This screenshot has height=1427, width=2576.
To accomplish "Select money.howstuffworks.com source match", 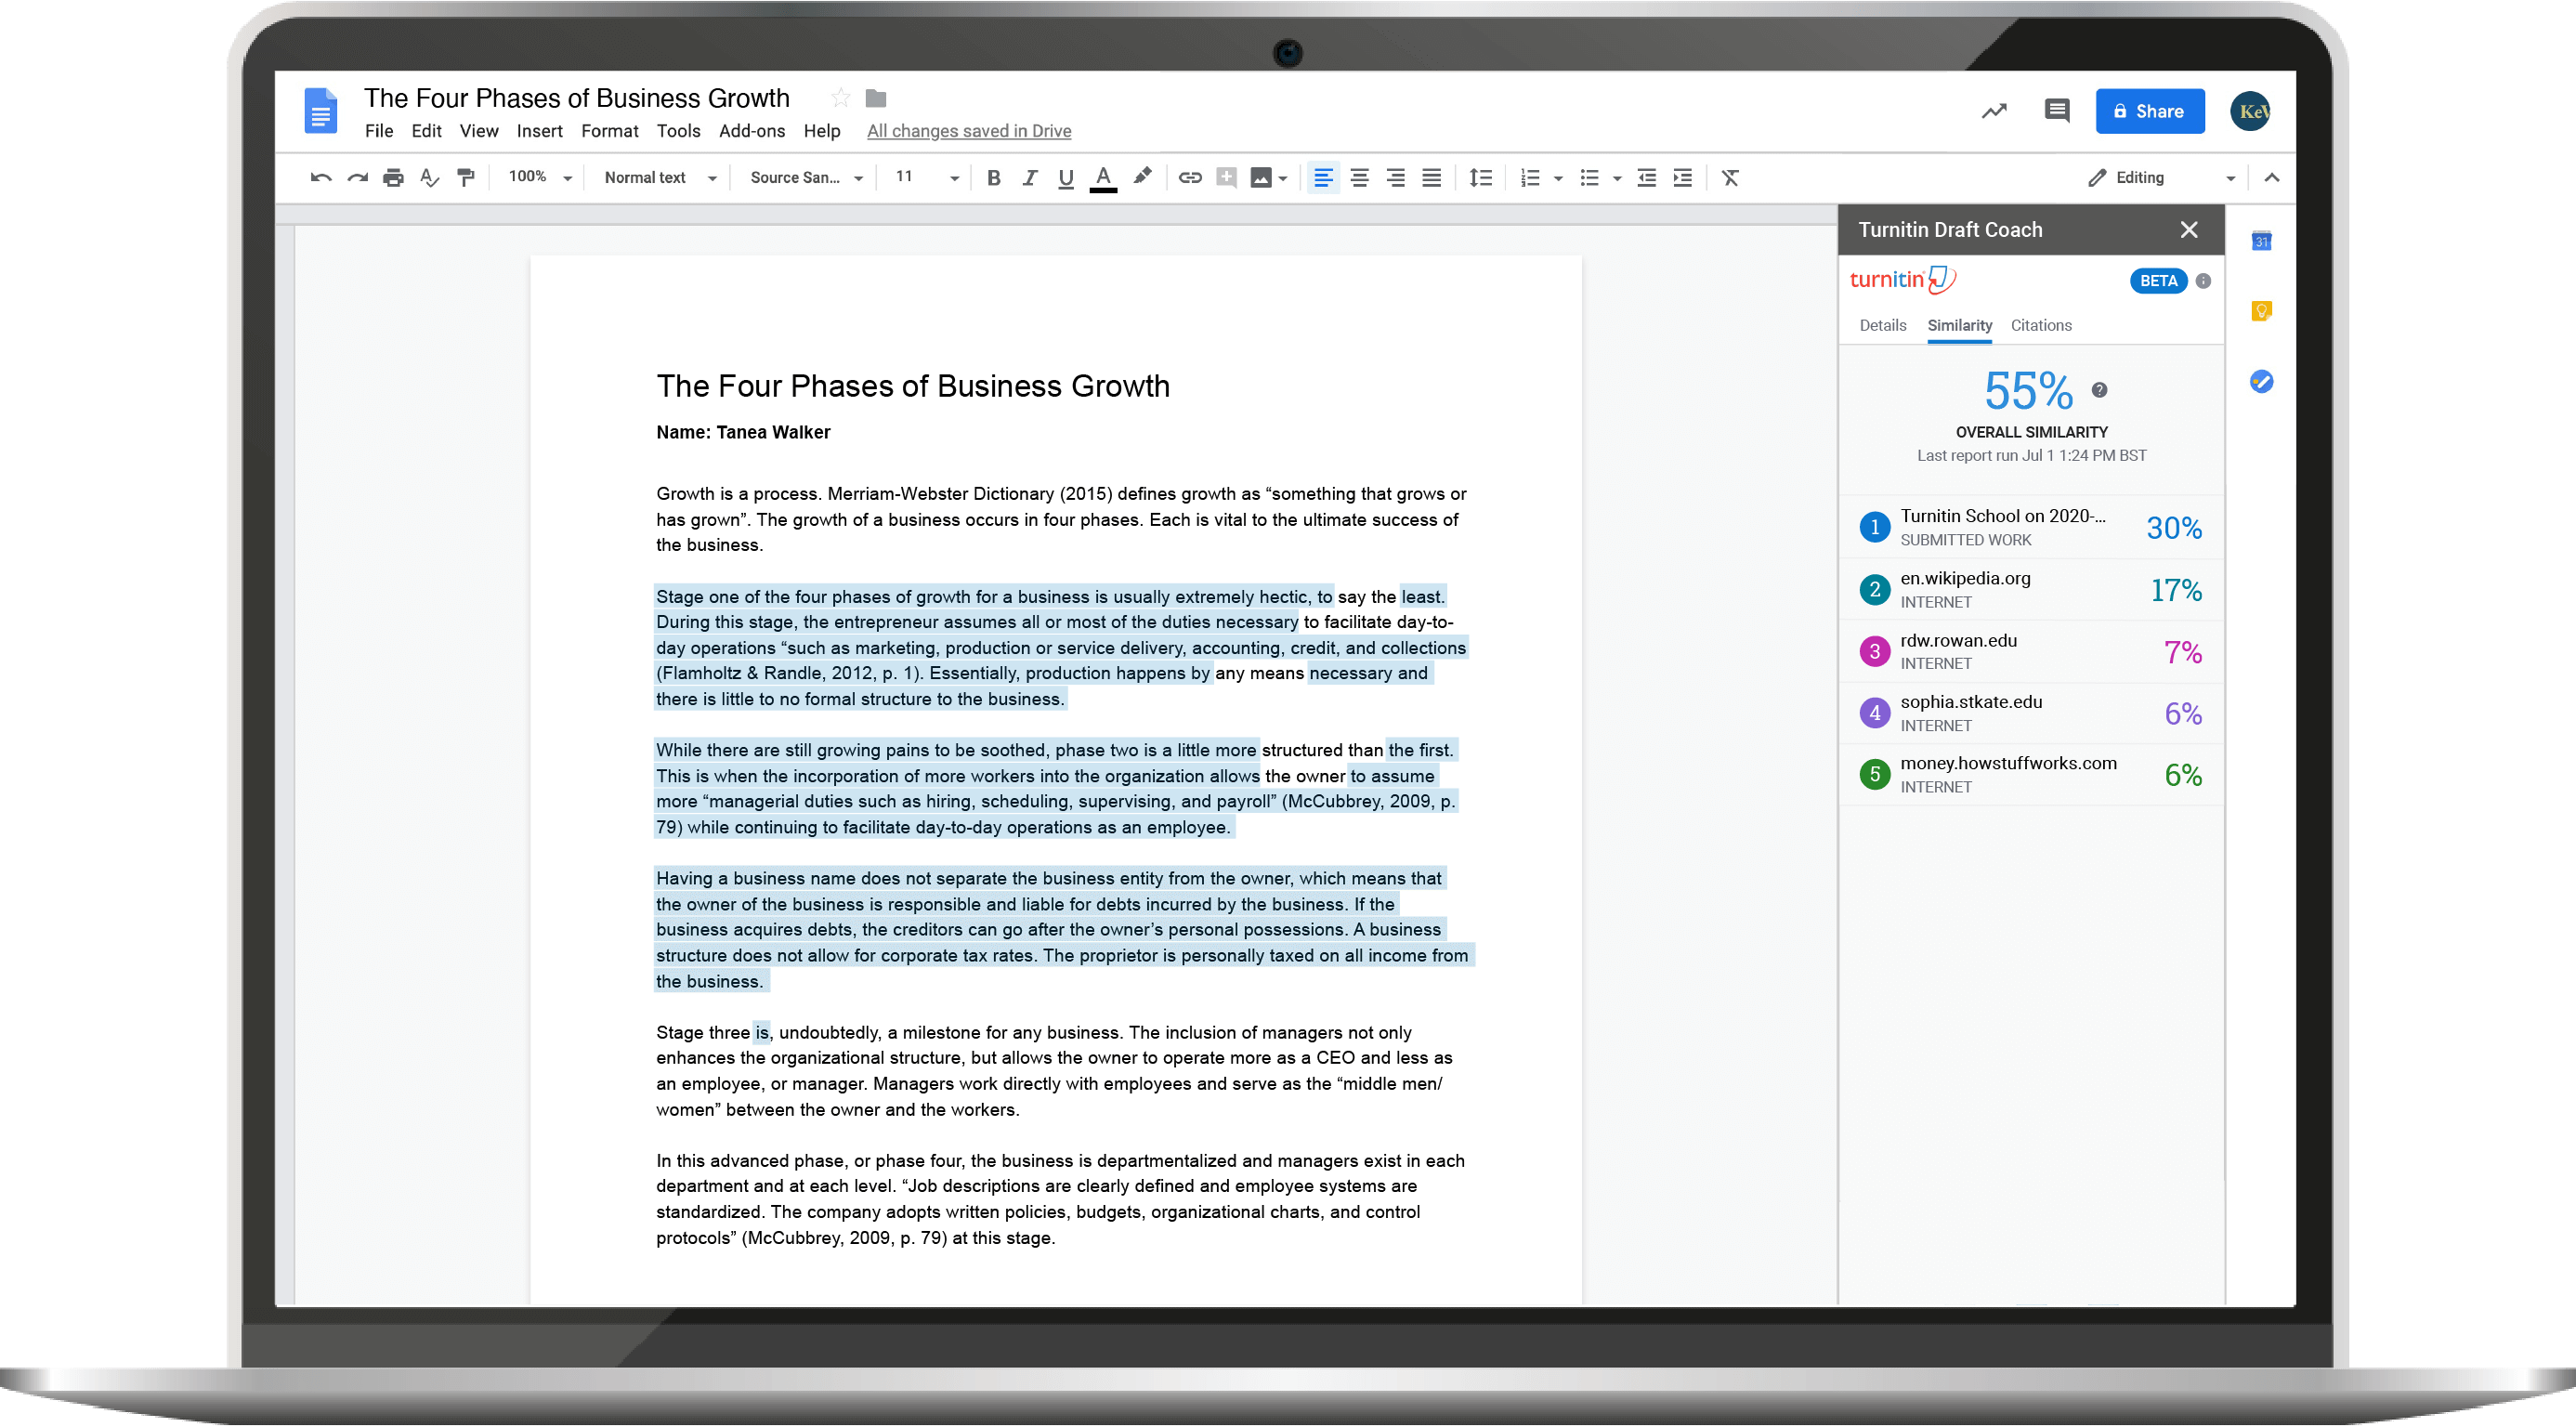I will 2030,775.
